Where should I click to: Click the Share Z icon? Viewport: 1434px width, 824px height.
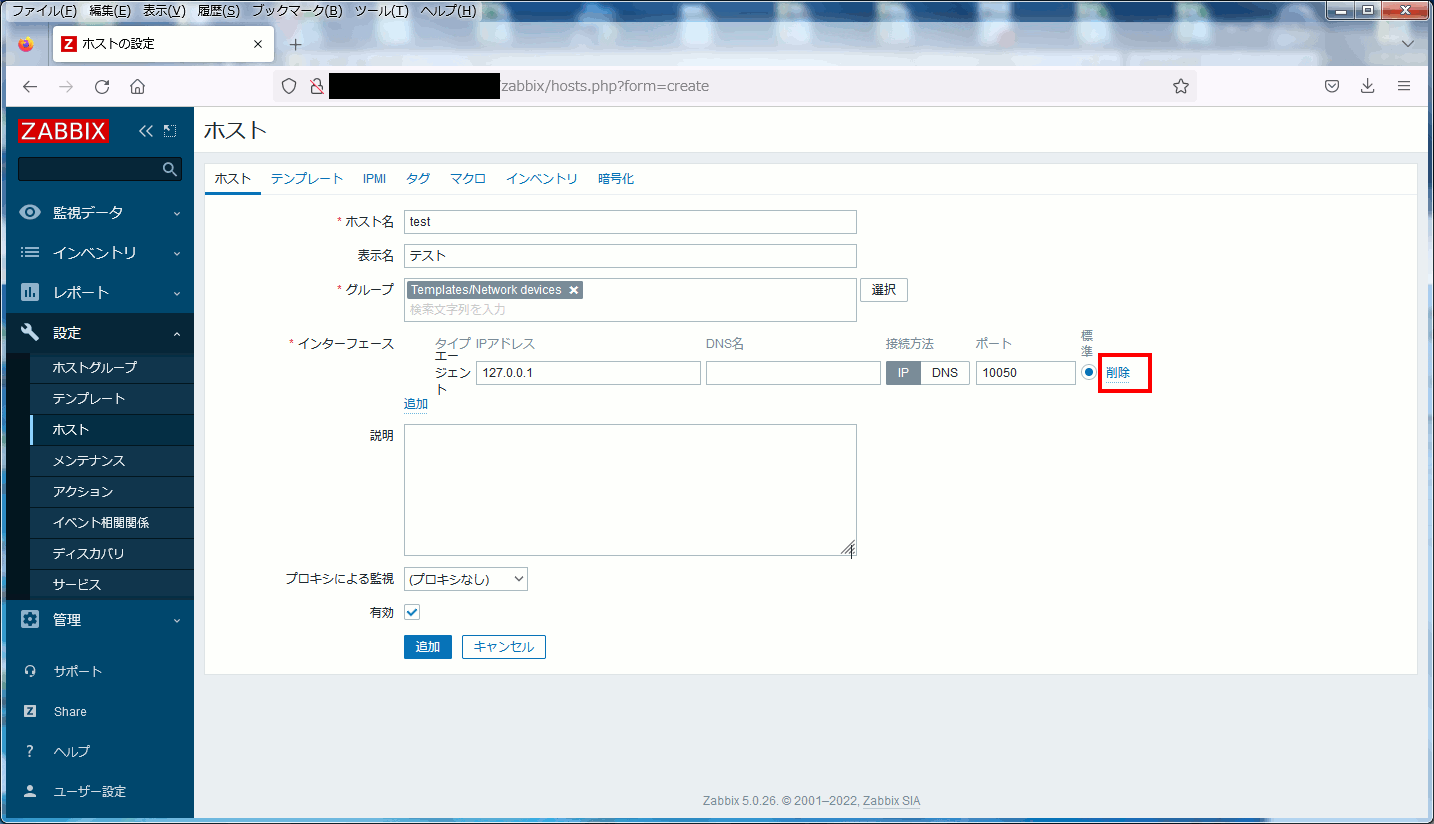(30, 711)
